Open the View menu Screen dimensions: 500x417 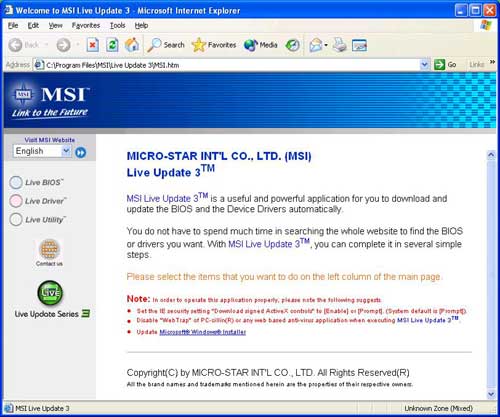[x=55, y=25]
